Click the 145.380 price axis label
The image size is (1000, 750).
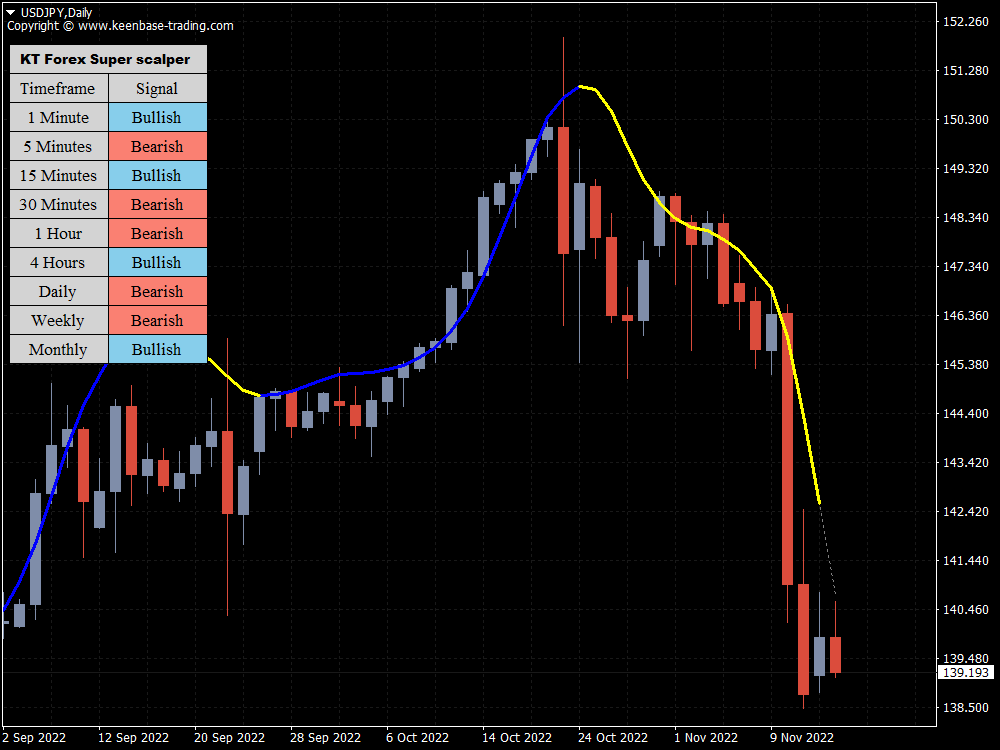pyautogui.click(x=966, y=365)
